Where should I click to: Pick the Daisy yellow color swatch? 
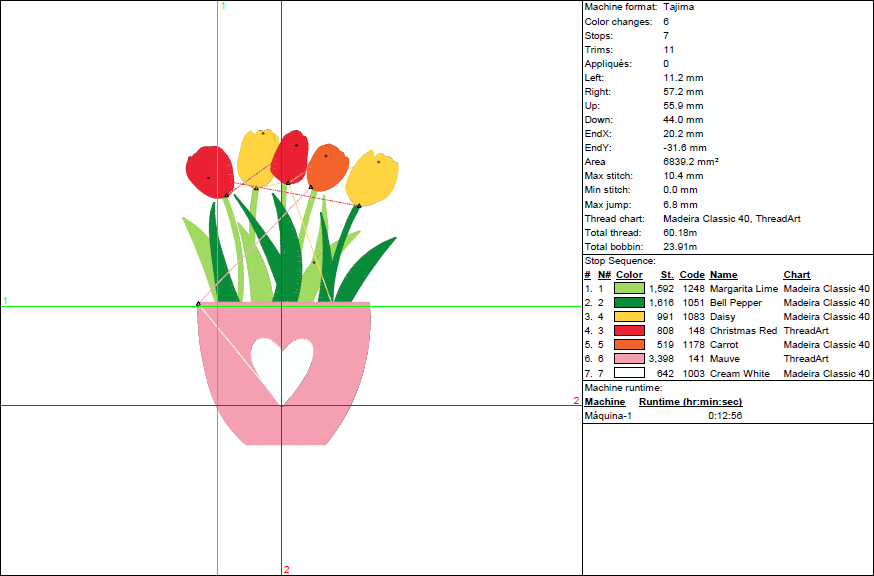coord(629,317)
